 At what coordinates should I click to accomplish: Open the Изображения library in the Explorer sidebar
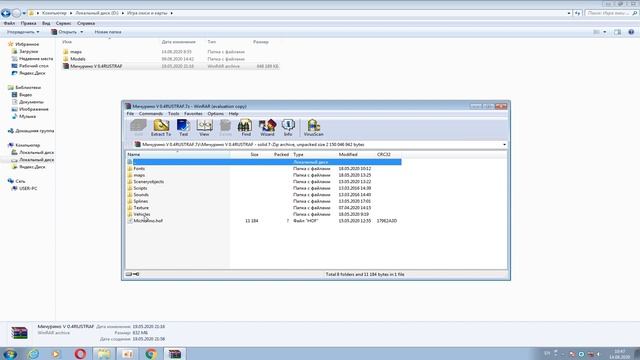33,109
